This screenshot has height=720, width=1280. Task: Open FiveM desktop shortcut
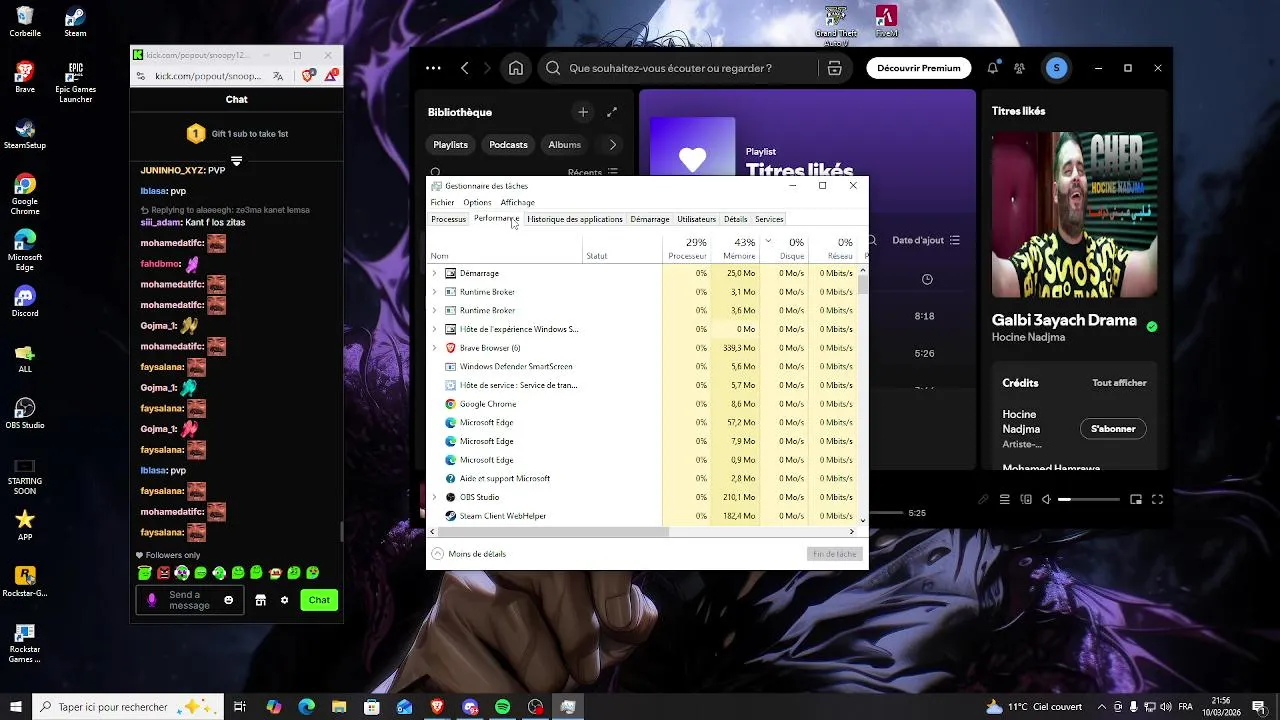(886, 22)
